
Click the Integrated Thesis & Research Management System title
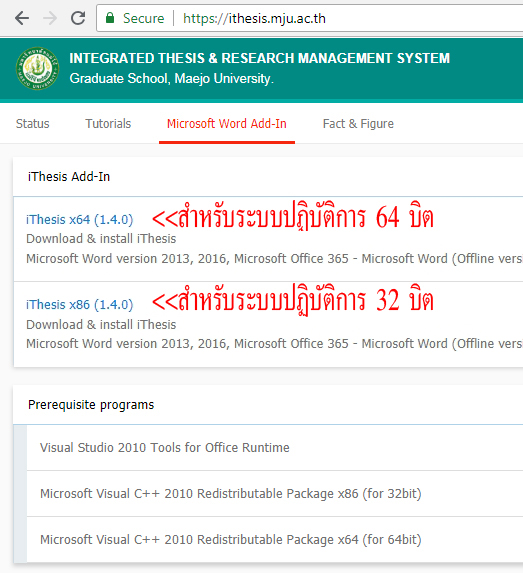(259, 58)
